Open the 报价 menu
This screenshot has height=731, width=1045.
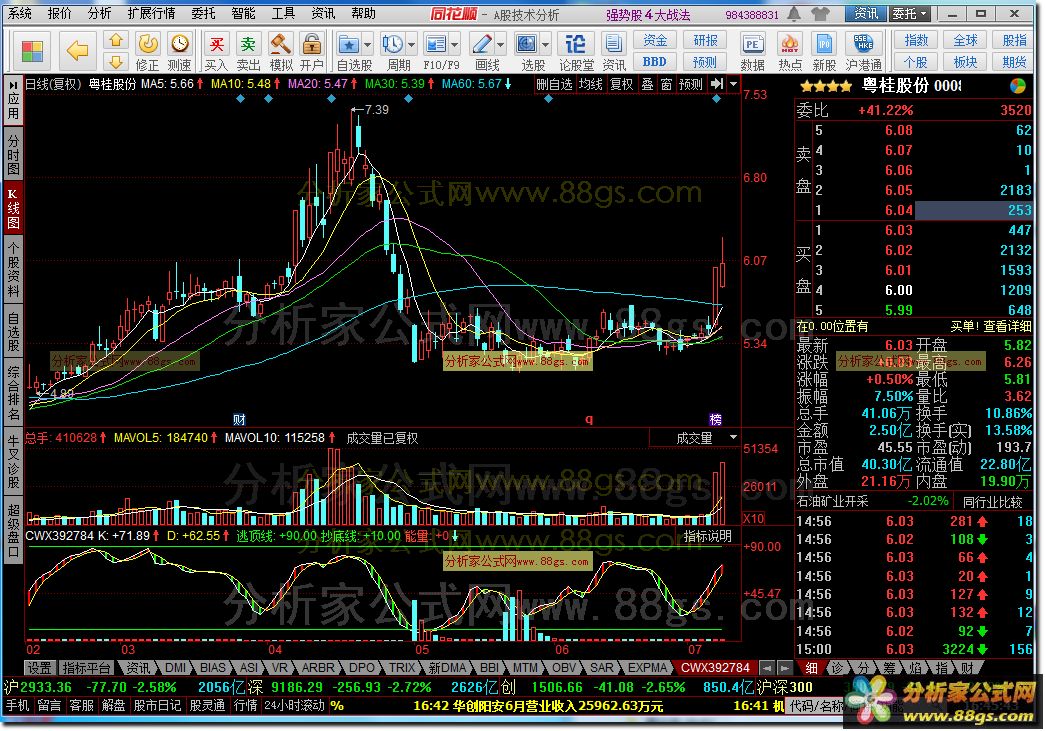[x=60, y=13]
